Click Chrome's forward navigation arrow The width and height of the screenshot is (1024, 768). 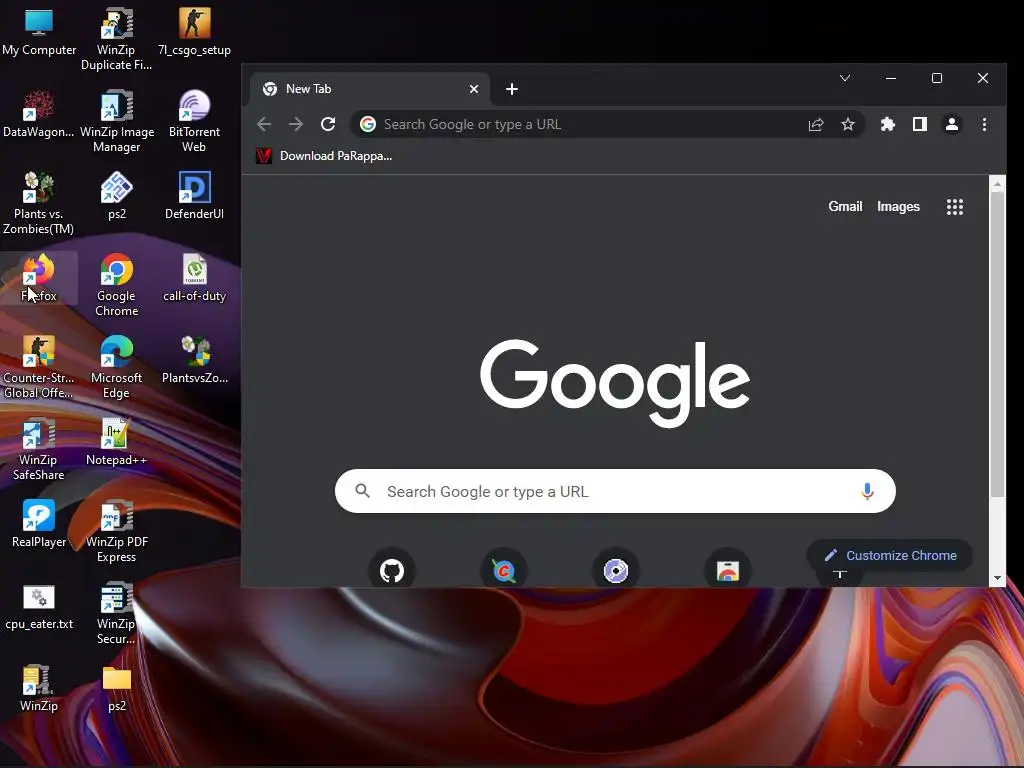click(x=296, y=124)
